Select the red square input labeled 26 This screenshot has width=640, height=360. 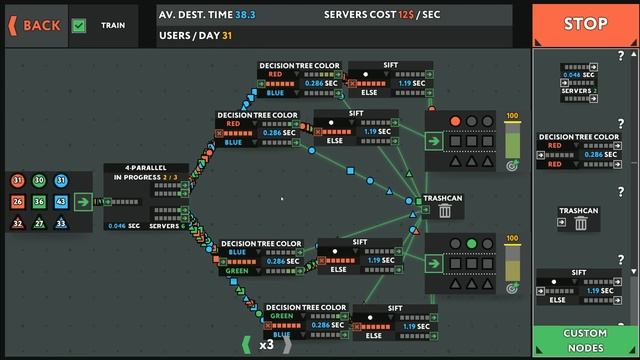coord(18,202)
